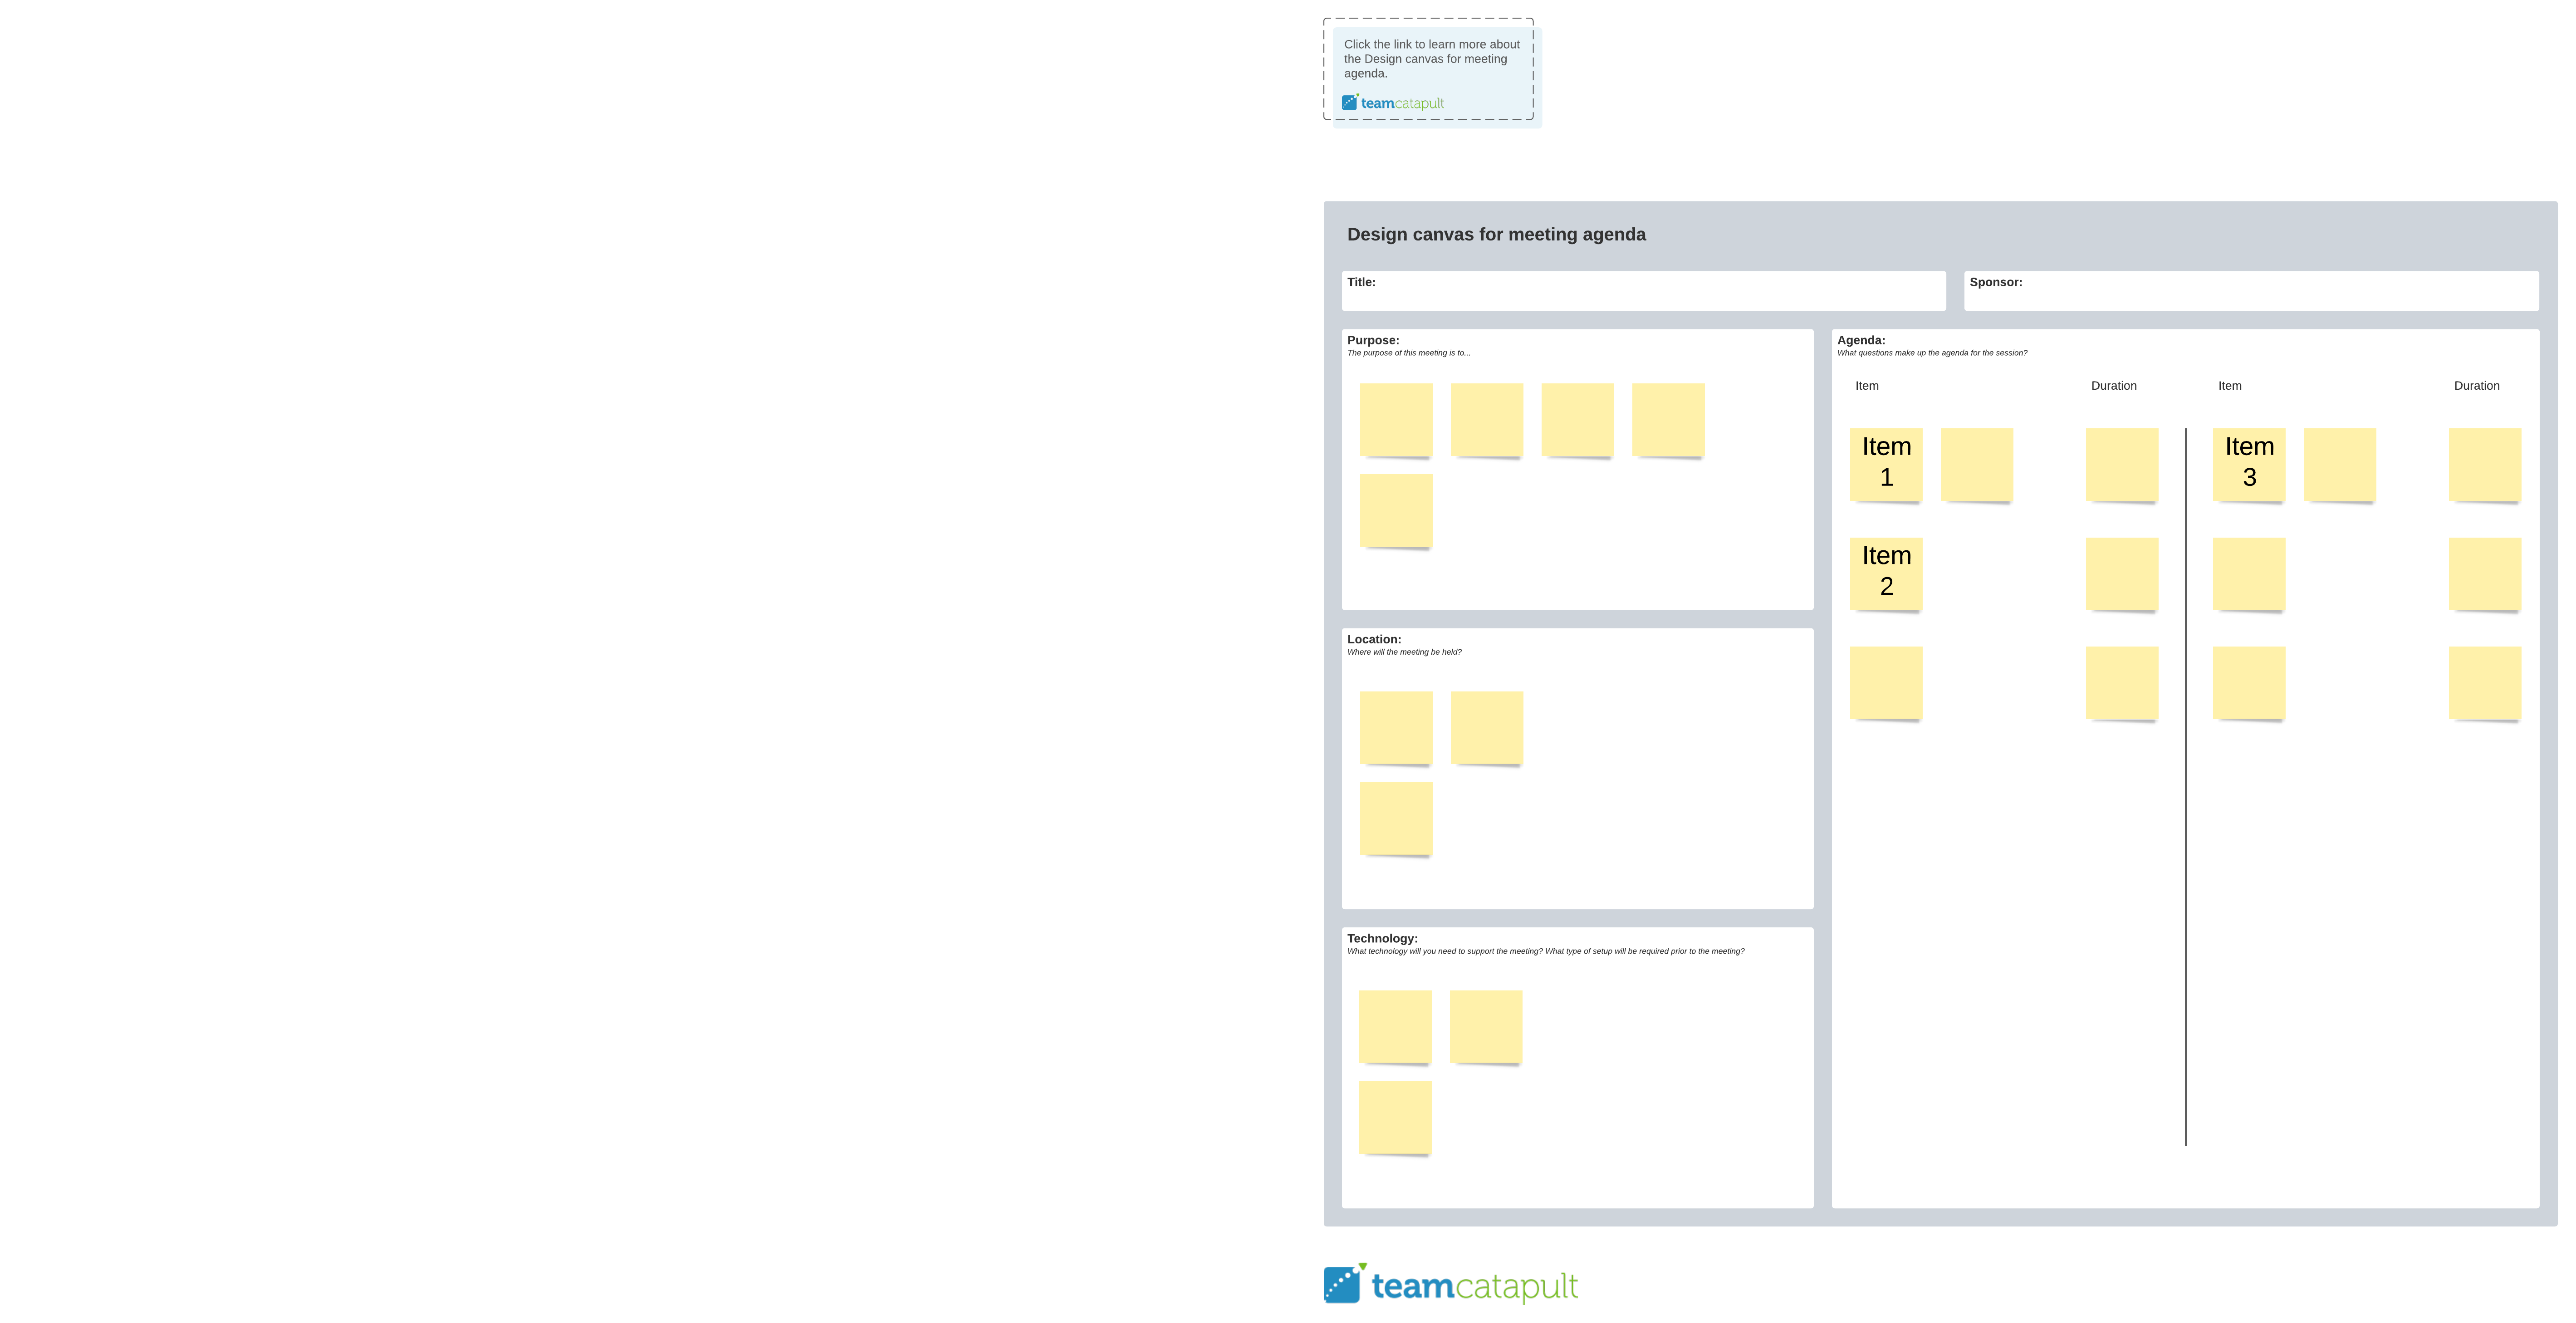The height and width of the screenshot is (1323, 2576).
Task: Select first sticky note under Purpose
Action: tap(1395, 419)
